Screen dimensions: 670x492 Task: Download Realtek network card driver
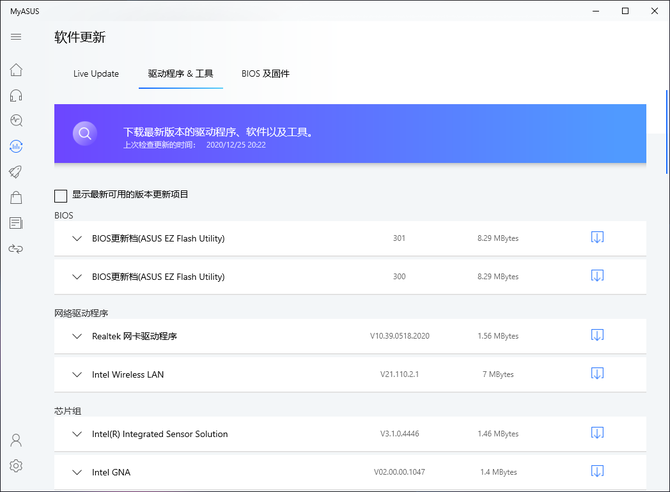(x=597, y=336)
